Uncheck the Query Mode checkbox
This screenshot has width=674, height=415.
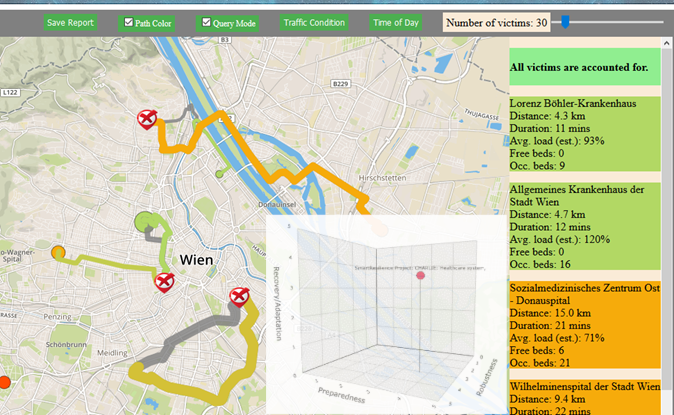coord(206,22)
